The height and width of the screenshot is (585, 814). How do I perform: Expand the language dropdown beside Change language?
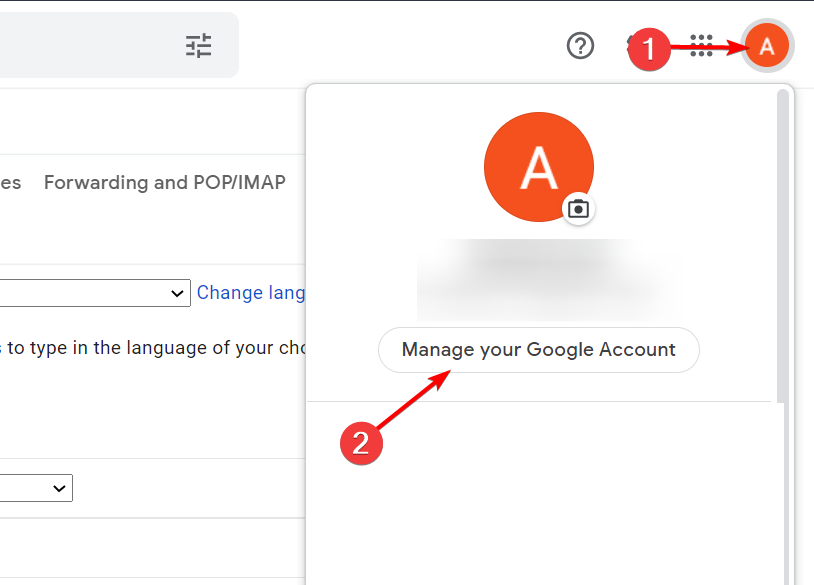95,293
